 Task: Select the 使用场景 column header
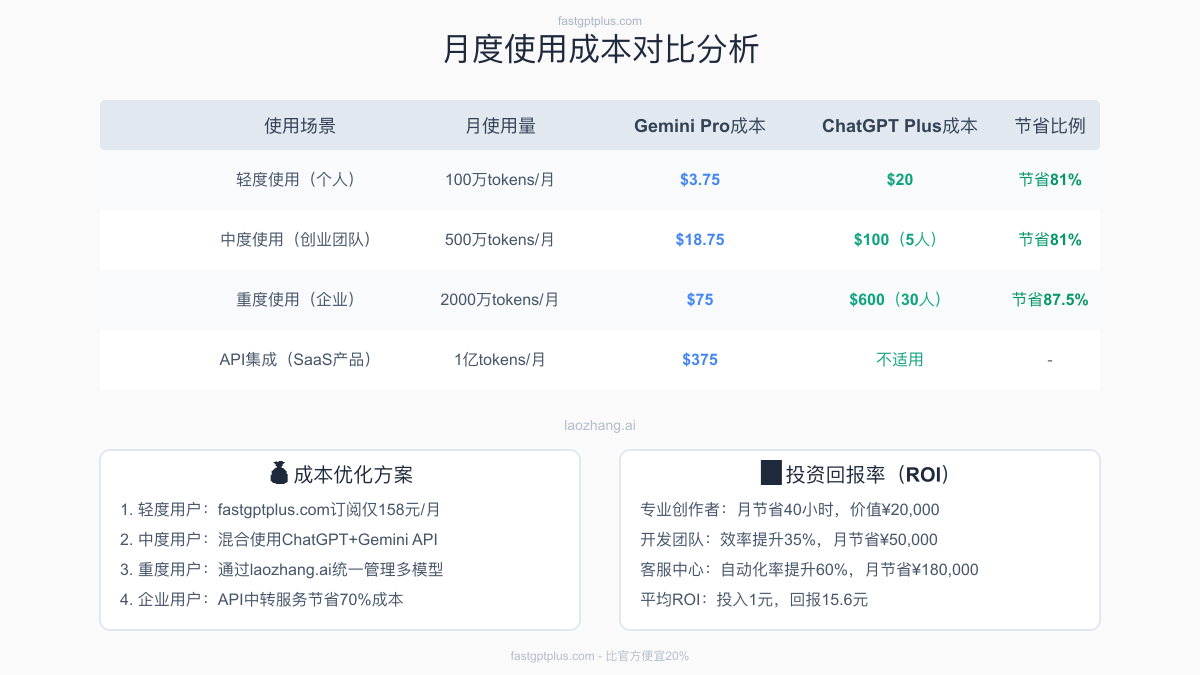pyautogui.click(x=300, y=126)
